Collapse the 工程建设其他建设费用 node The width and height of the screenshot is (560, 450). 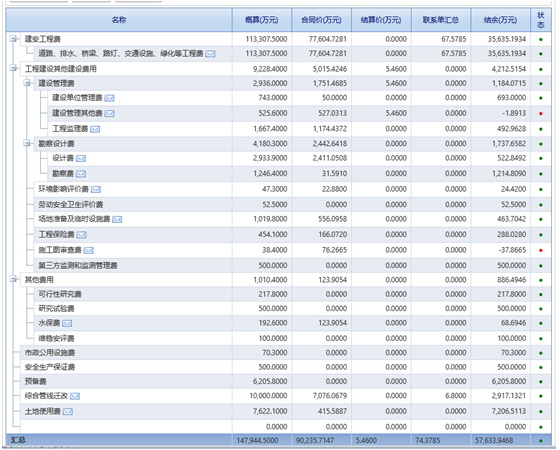(x=14, y=68)
